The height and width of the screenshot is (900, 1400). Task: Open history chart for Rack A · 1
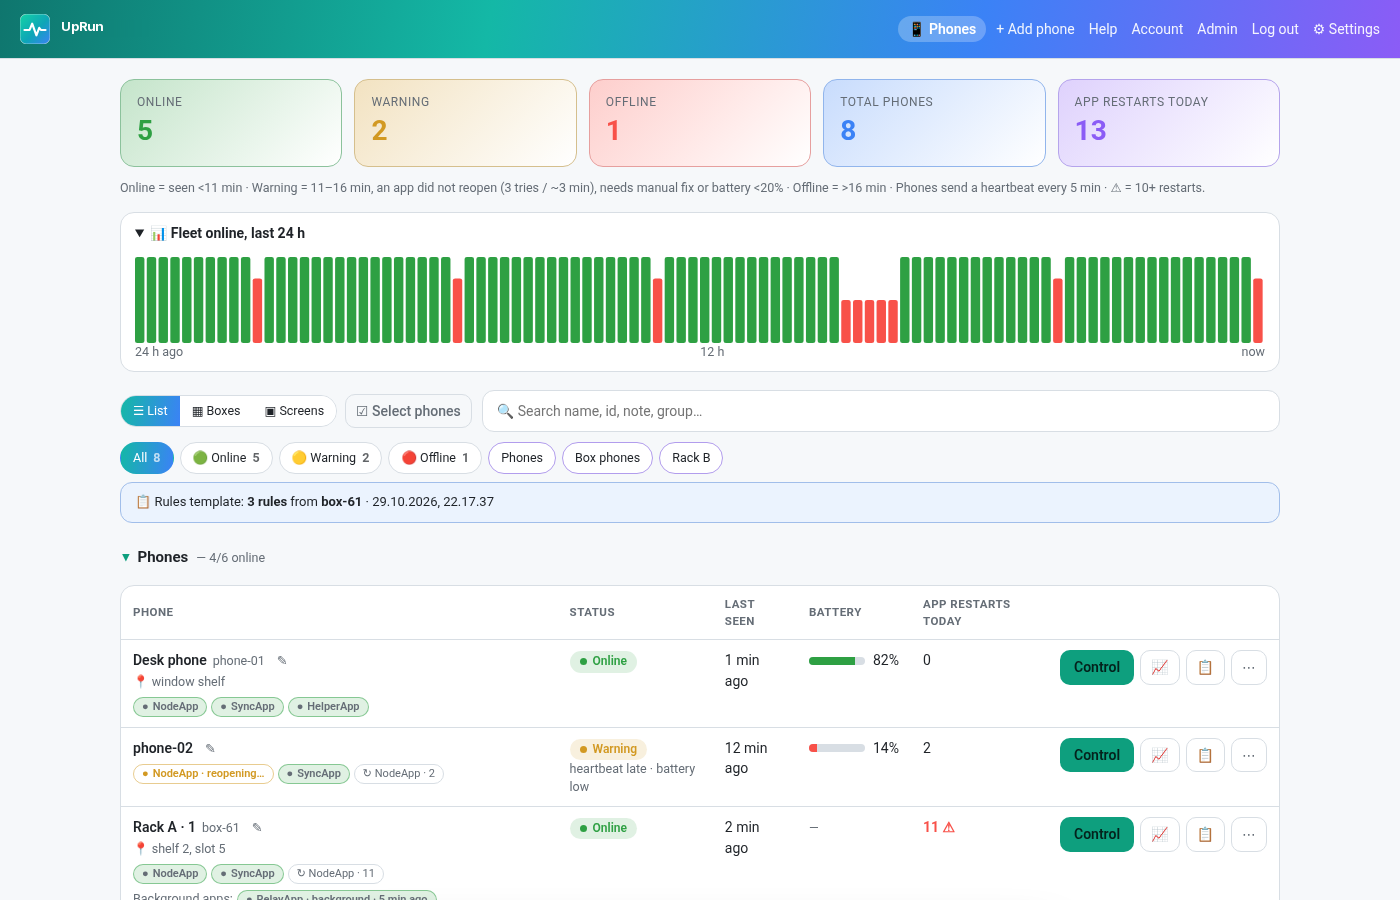[1160, 834]
